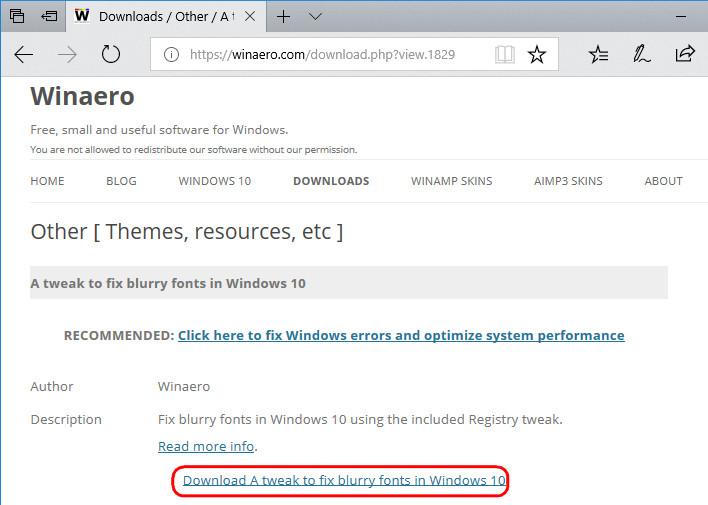Set these tabs aside icon
The height and width of the screenshot is (505, 708).
point(49,16)
